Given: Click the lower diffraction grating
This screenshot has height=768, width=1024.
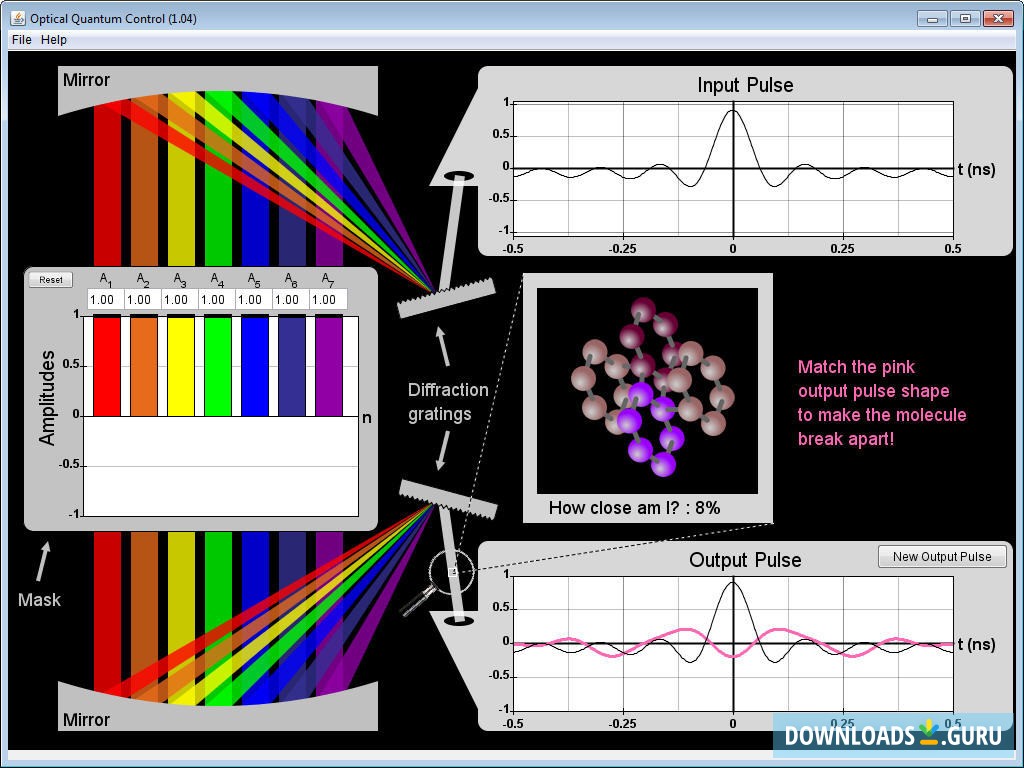Looking at the screenshot, I should (x=449, y=499).
